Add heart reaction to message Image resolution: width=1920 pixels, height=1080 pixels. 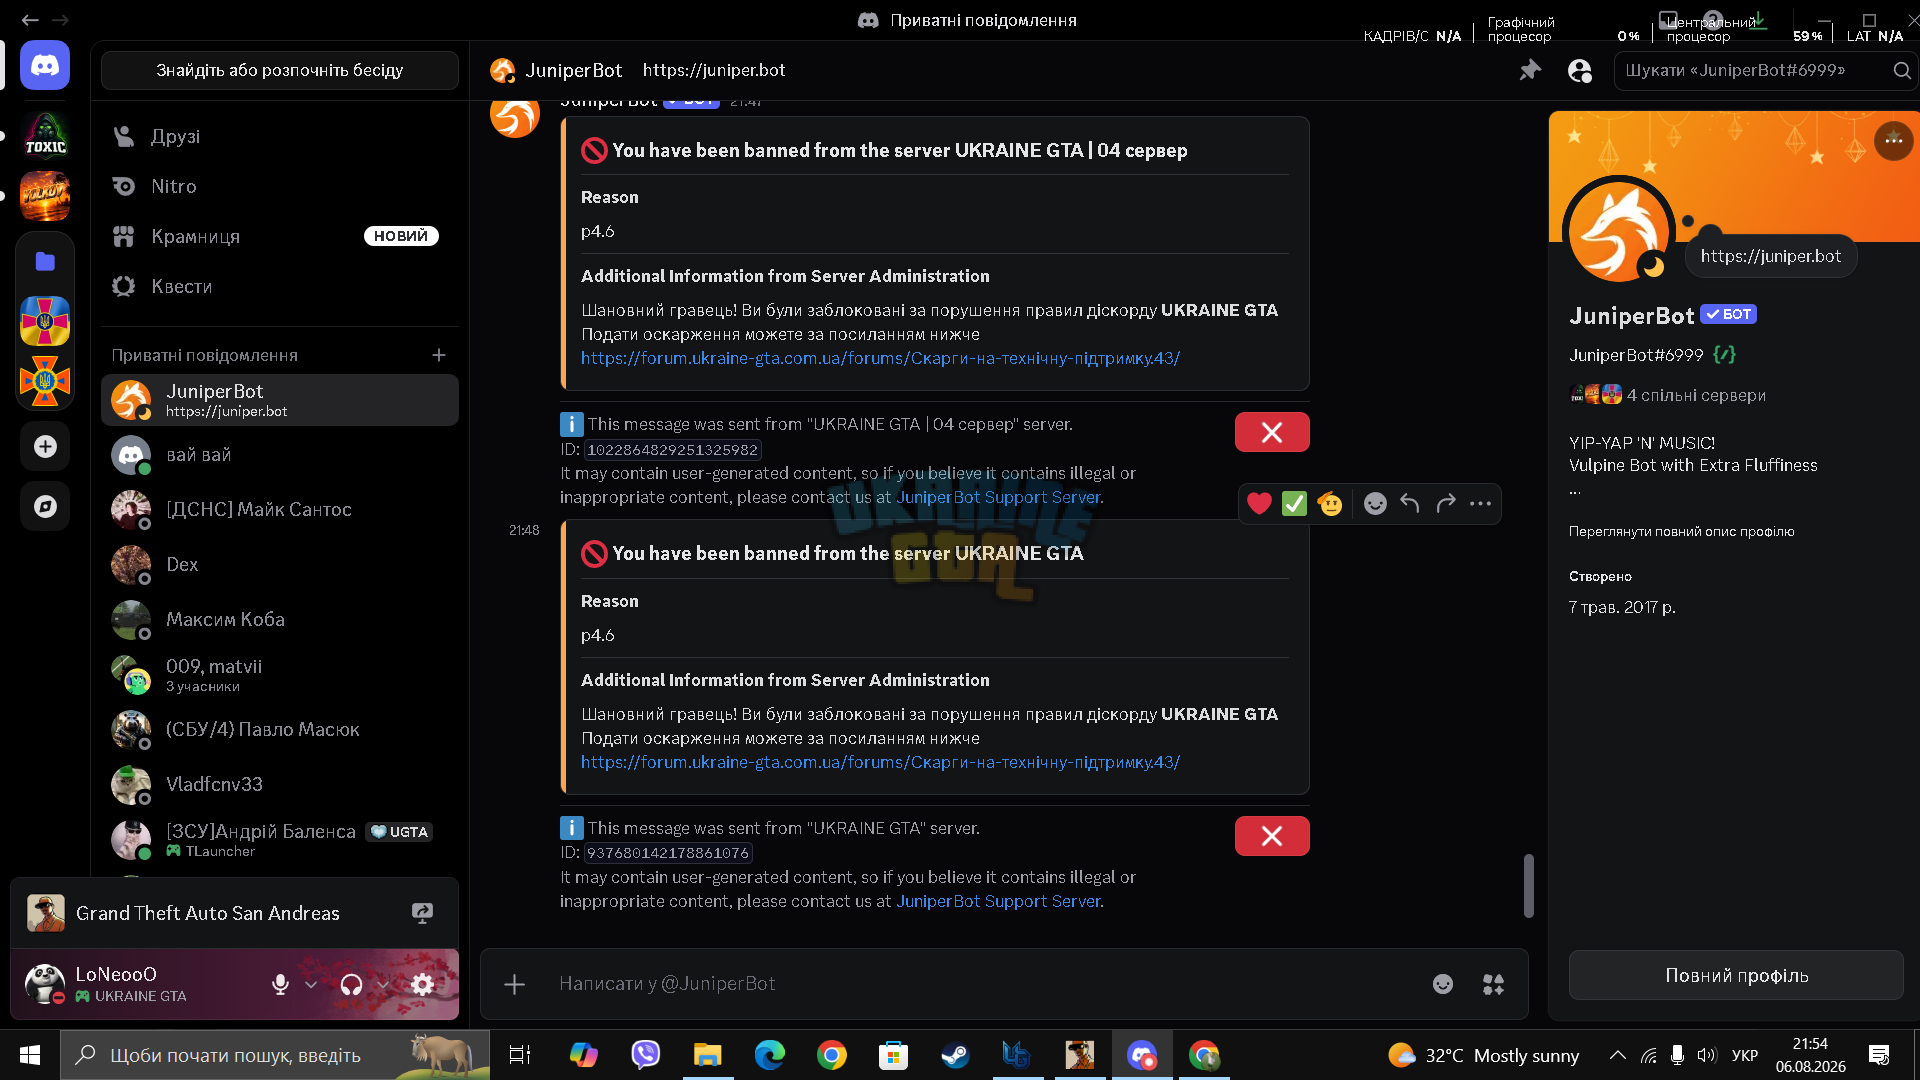coord(1259,504)
